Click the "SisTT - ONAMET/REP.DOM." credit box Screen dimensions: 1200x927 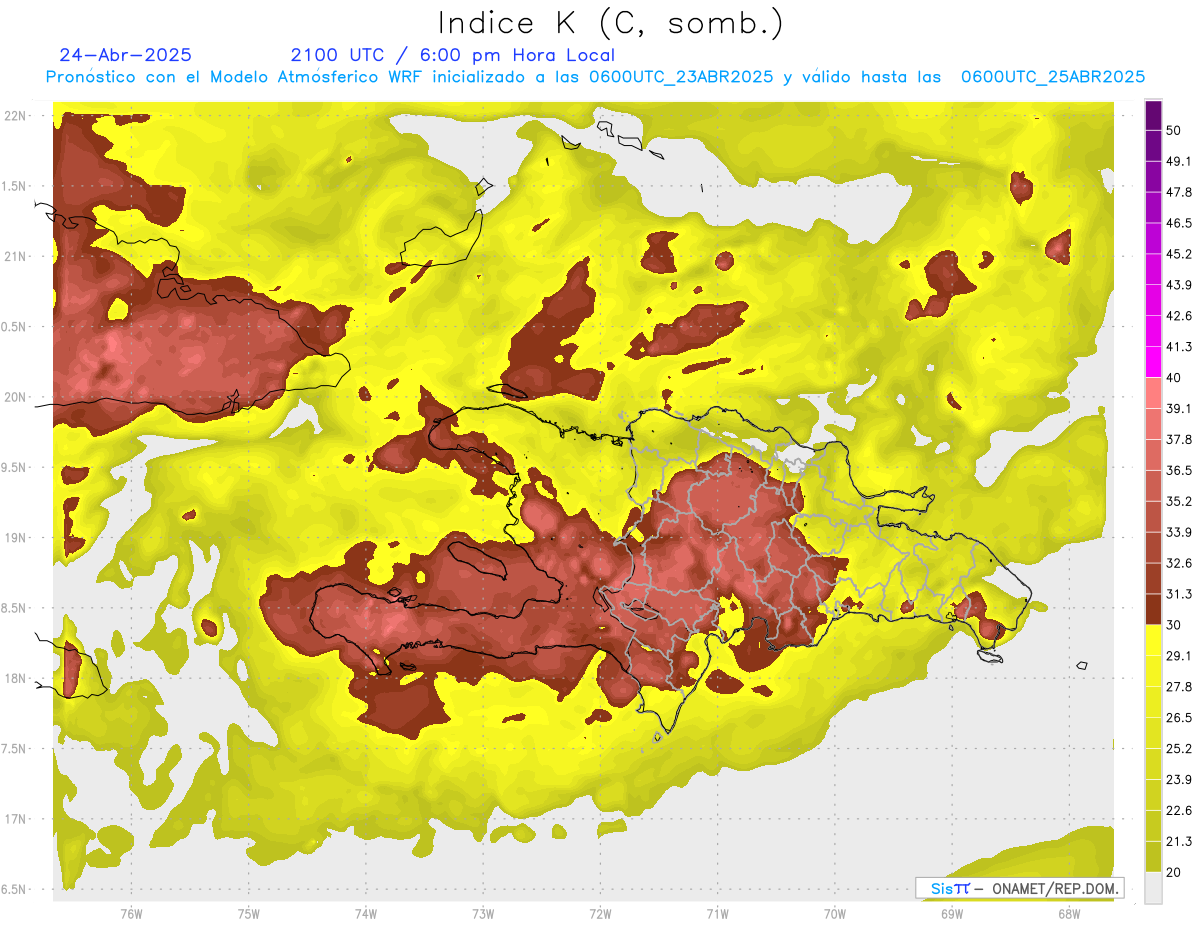(1020, 888)
